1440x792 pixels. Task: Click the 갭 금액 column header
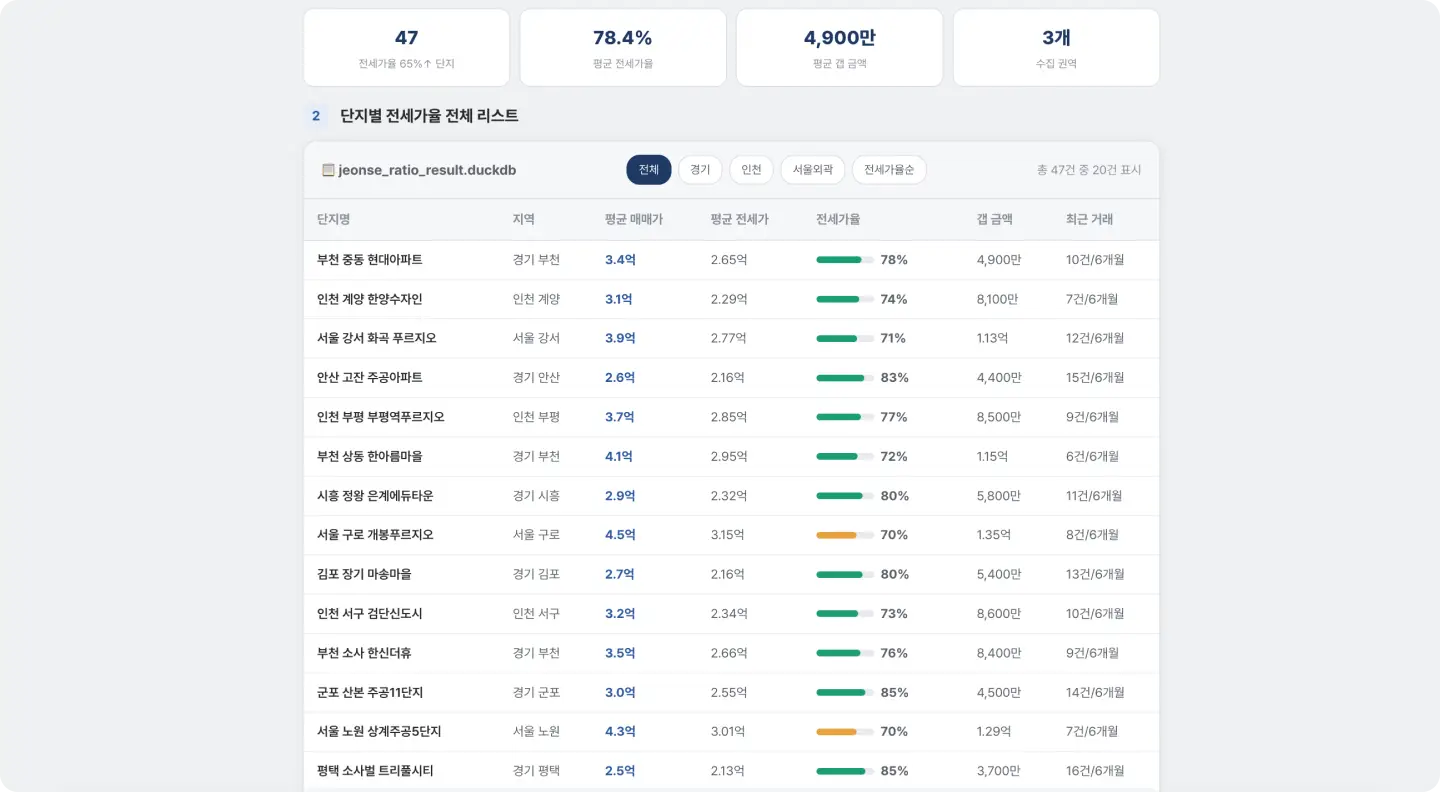(x=995, y=219)
